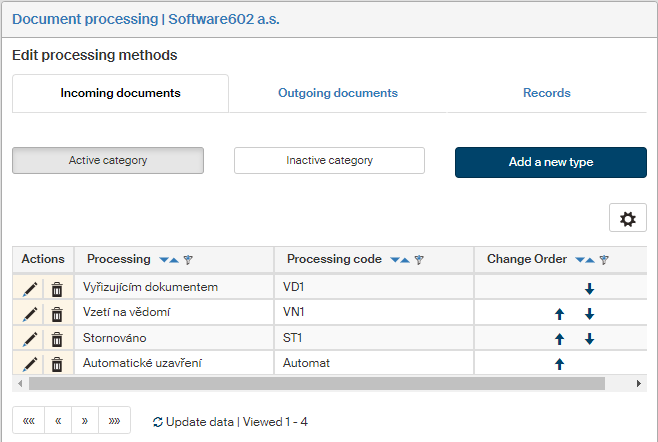Move Automatické uzavření up in order
This screenshot has width=658, height=442.
560,364
